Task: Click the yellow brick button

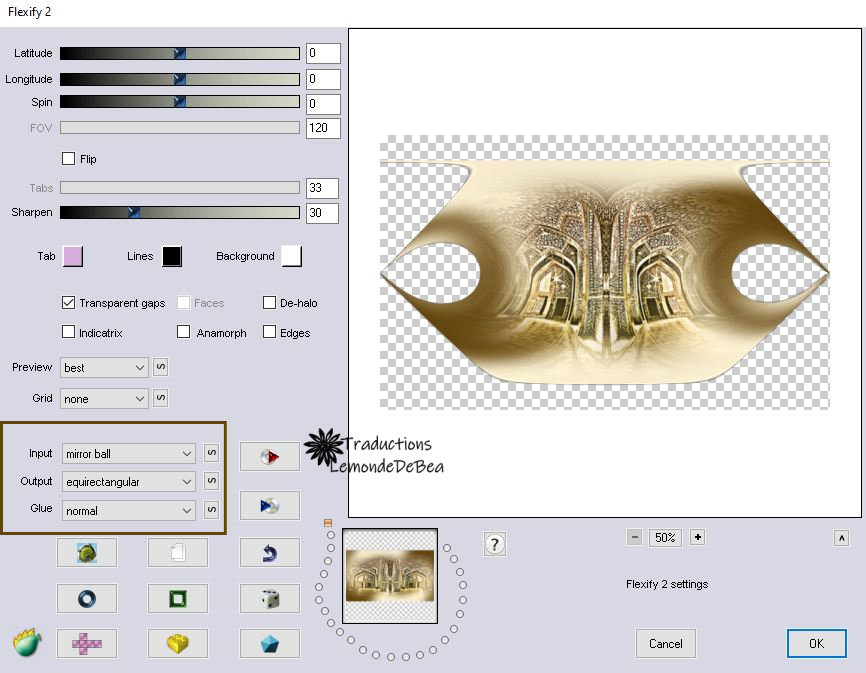Action: (178, 643)
